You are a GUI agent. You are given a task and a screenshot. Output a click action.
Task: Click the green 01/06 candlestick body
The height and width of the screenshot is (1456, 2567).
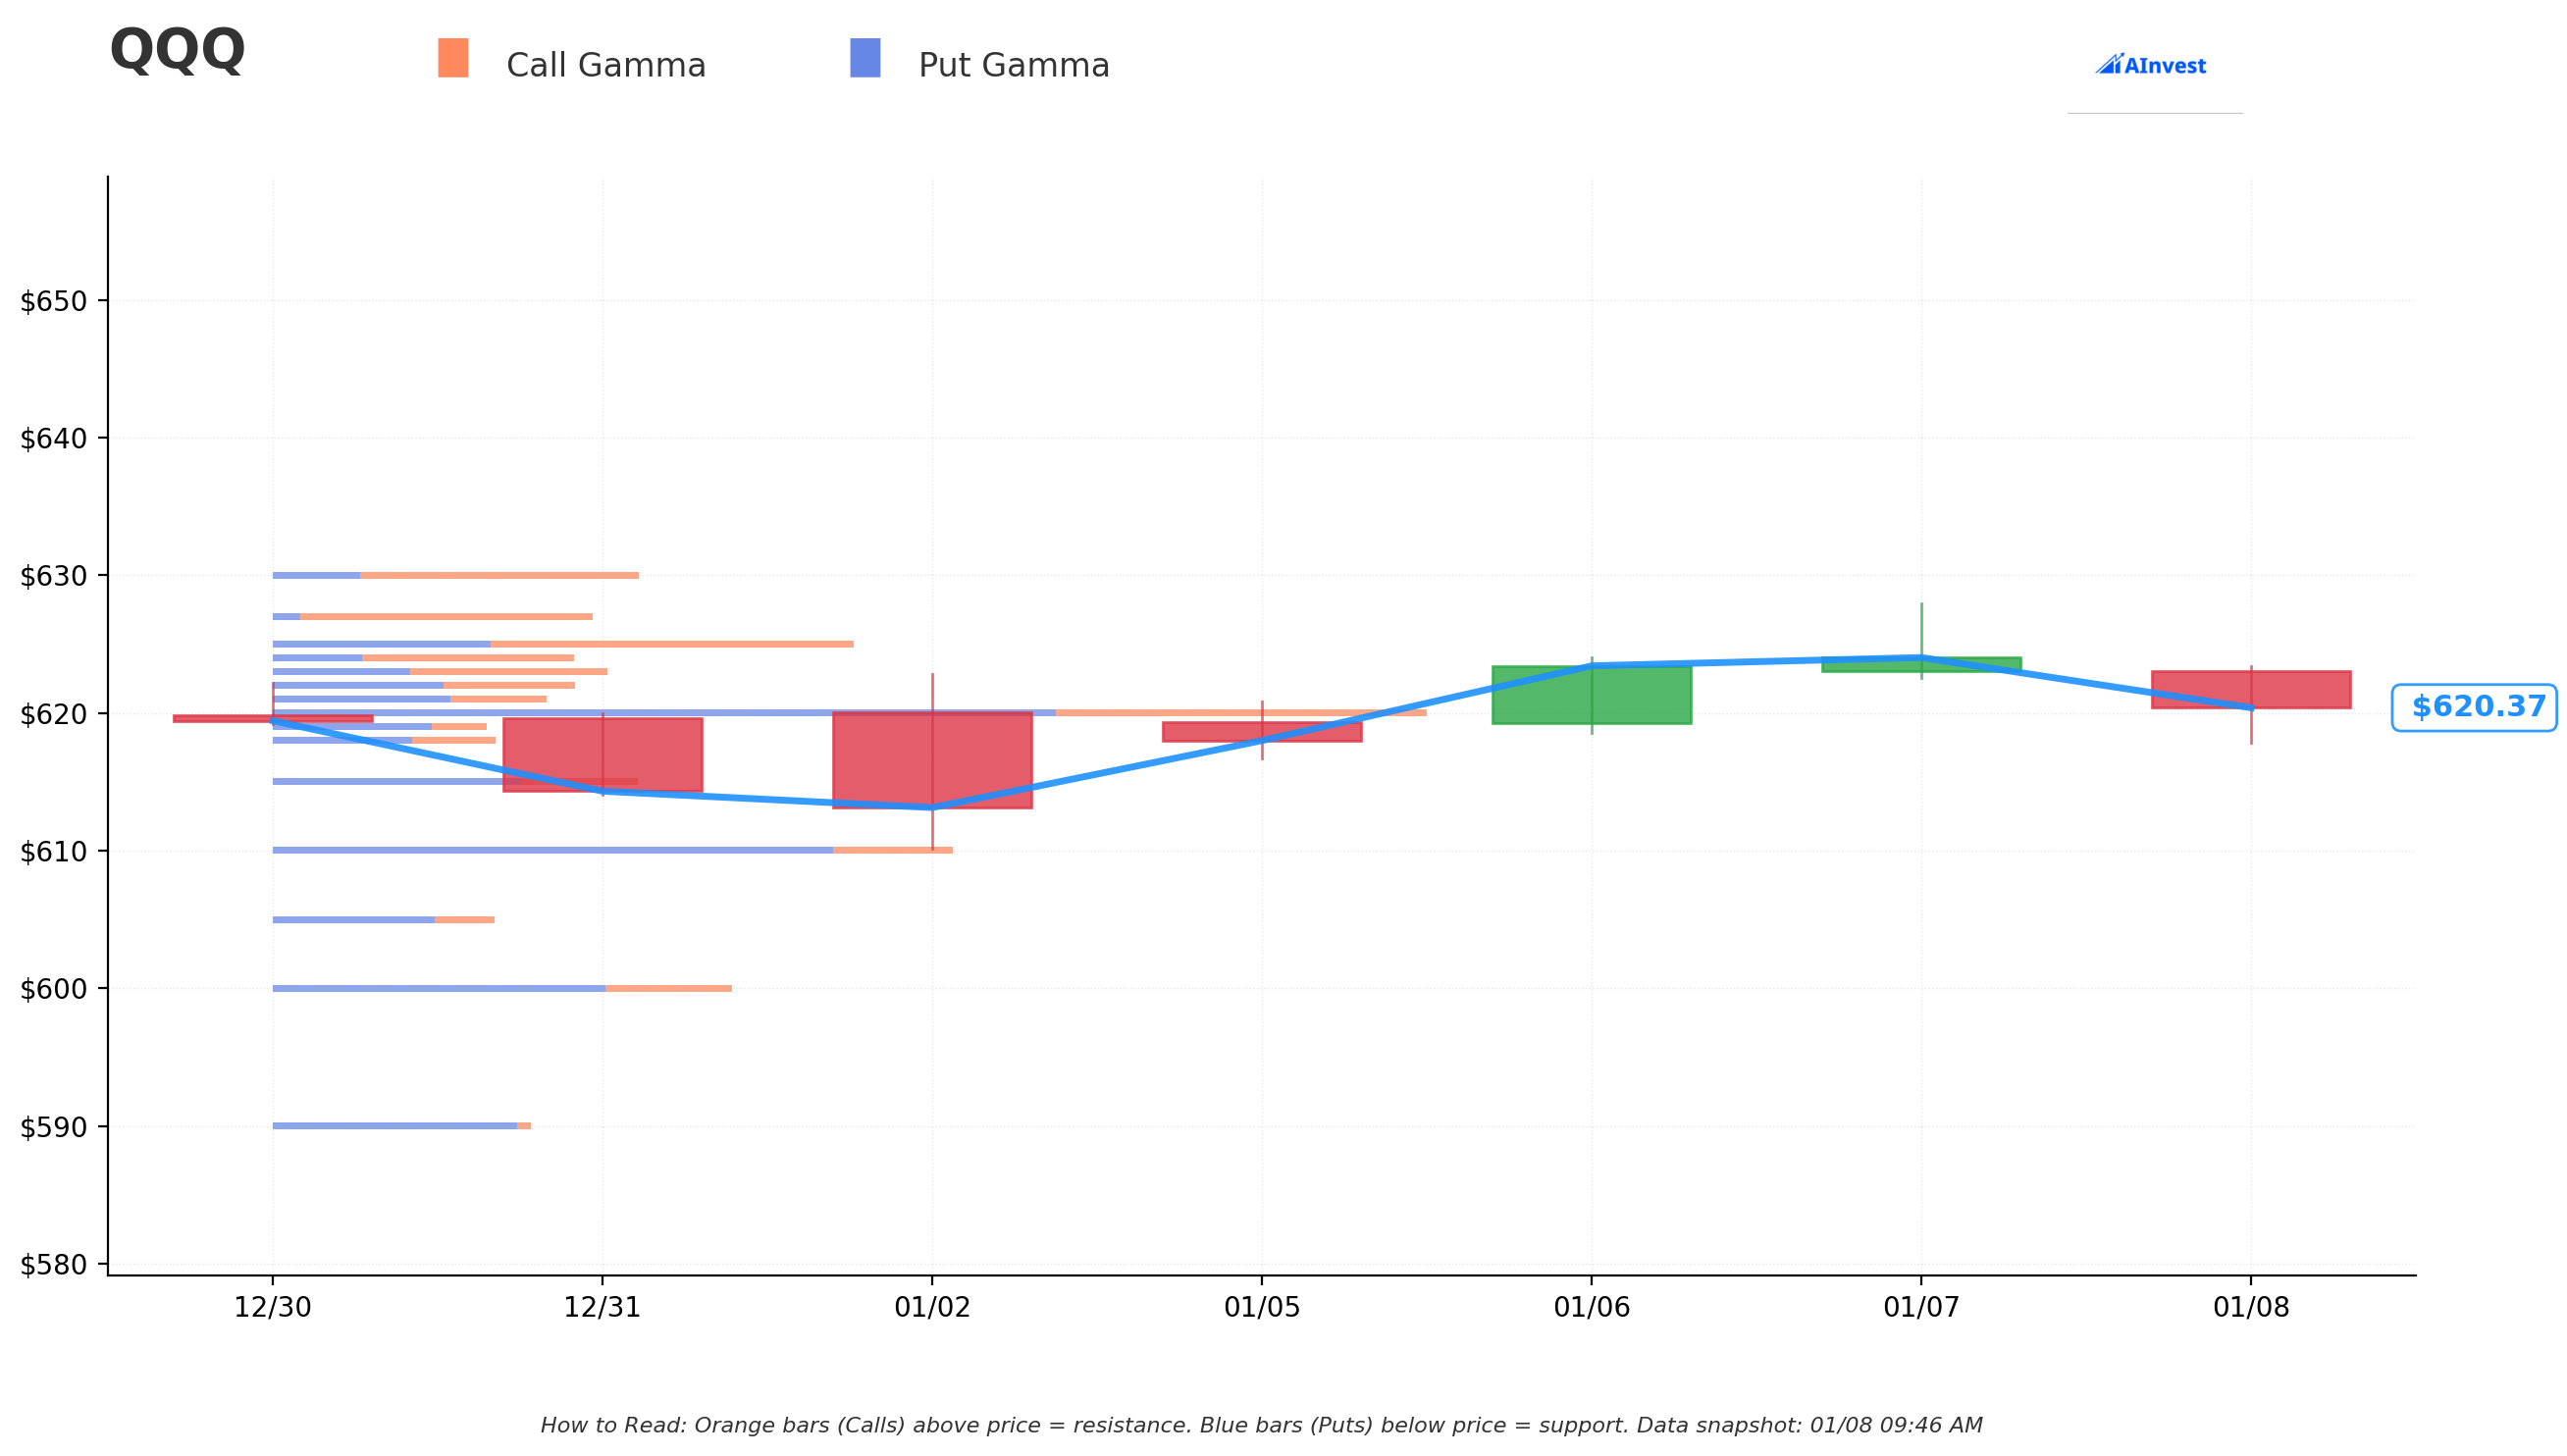pos(1591,695)
